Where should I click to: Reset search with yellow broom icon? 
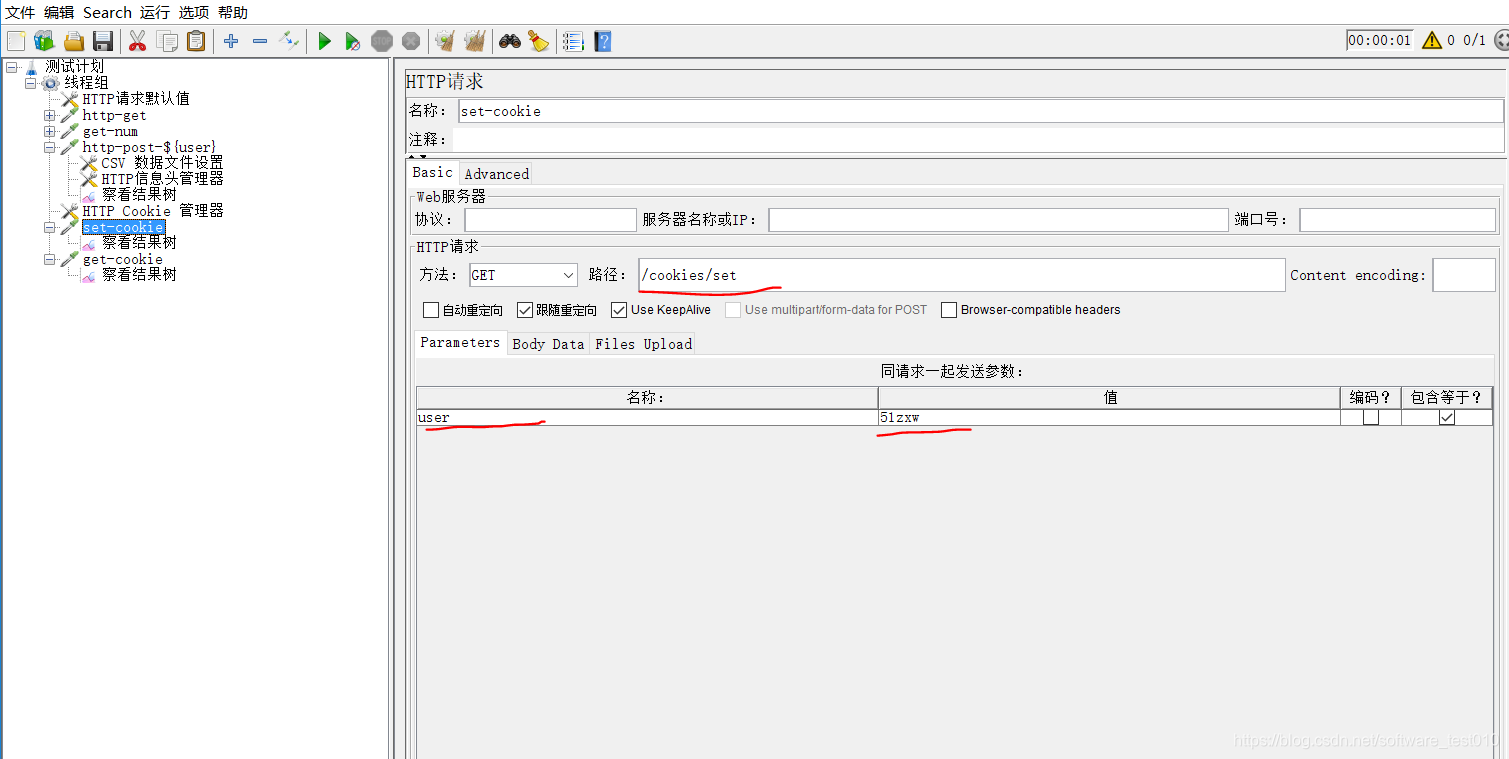(x=539, y=41)
